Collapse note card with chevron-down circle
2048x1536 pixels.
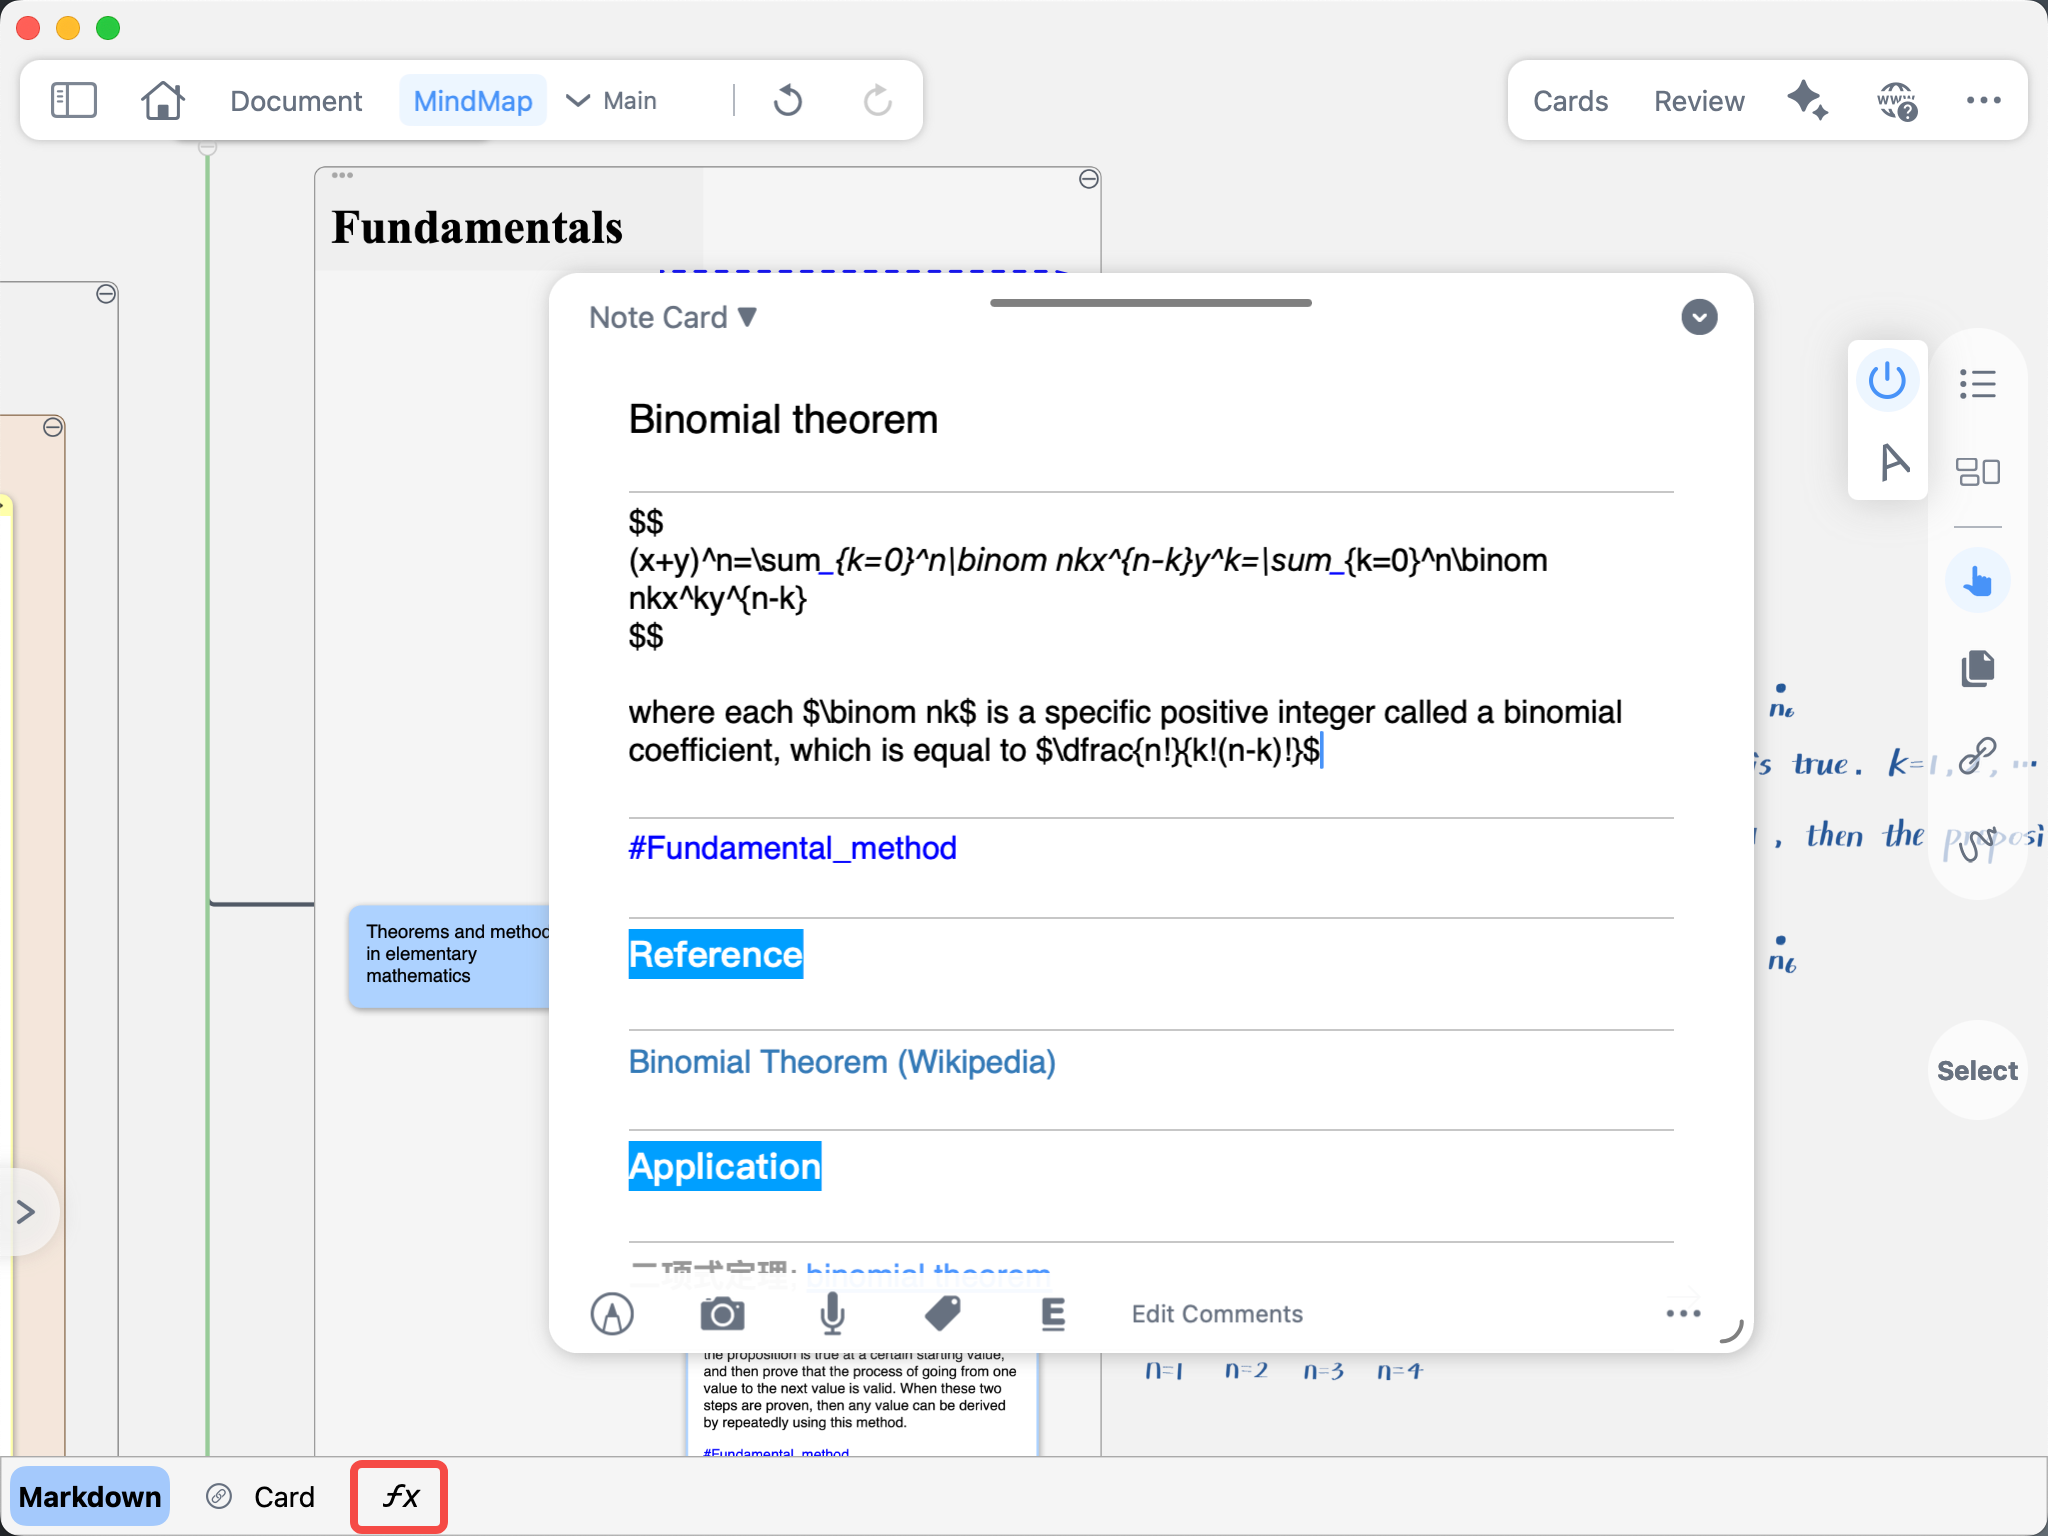pos(1699,317)
